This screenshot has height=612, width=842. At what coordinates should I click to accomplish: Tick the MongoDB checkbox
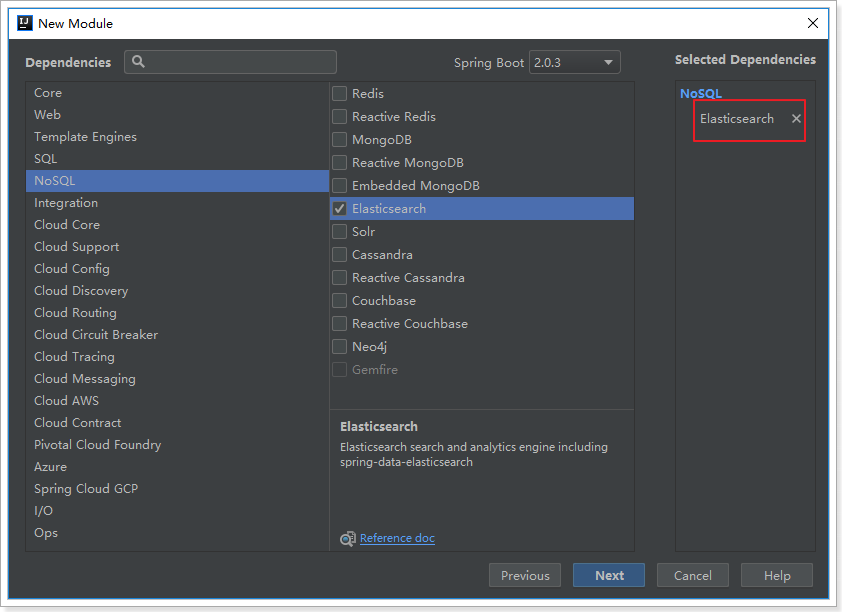(x=340, y=140)
